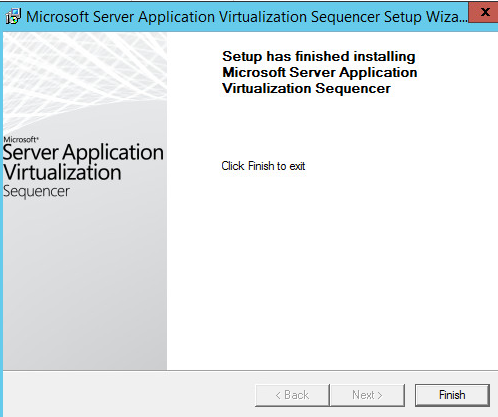
Task: Click the wizard window title text
Action: [247, 17]
